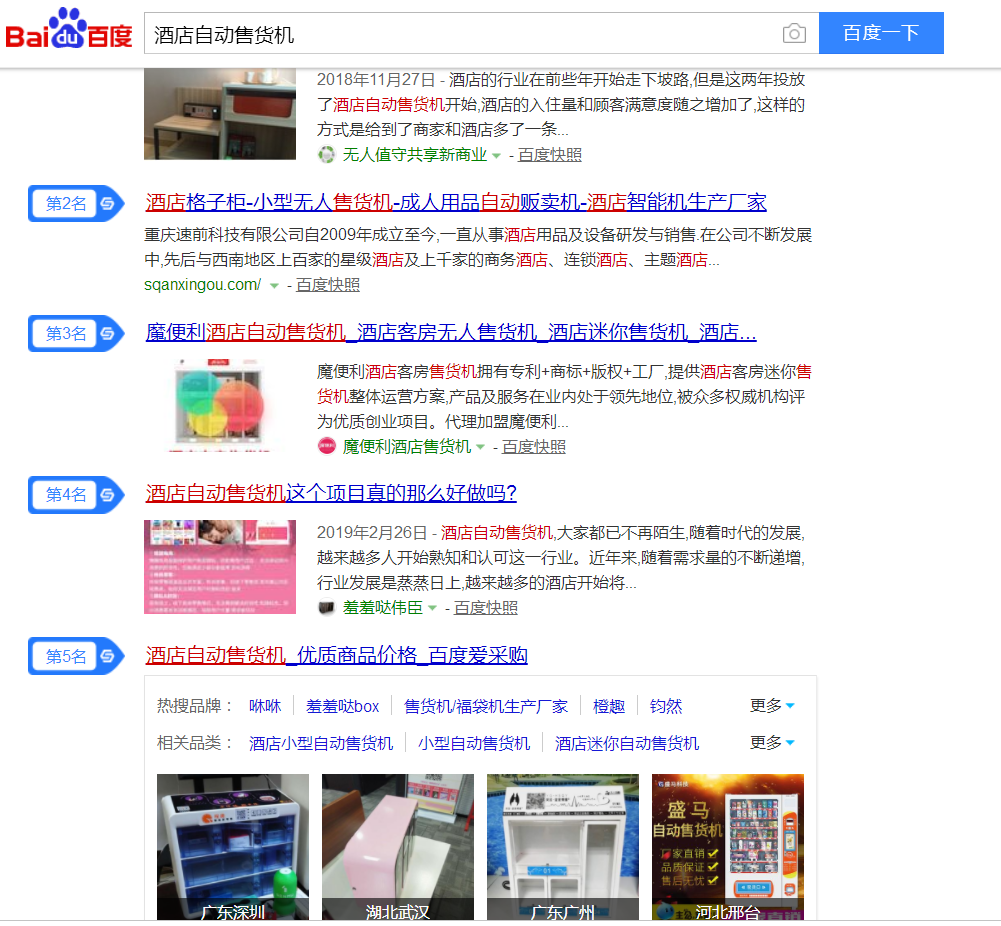Open 百度快照 for 无人值守共享新商业 result
Image resolution: width=1001 pixels, height=926 pixels.
(x=550, y=154)
